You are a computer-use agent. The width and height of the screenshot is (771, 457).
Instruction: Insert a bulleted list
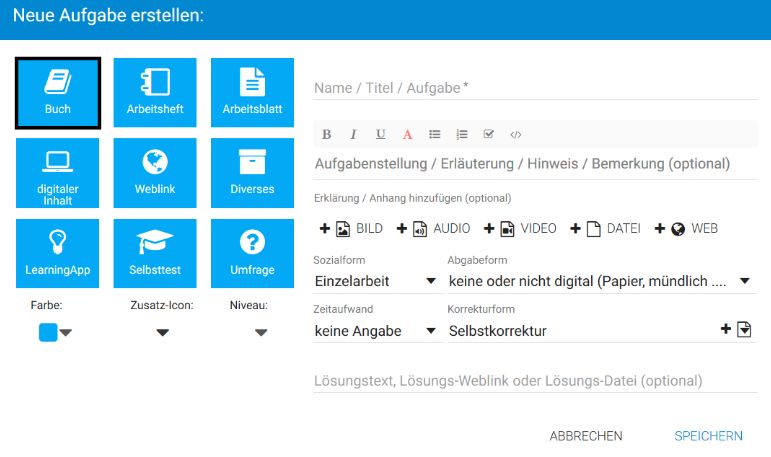435,134
